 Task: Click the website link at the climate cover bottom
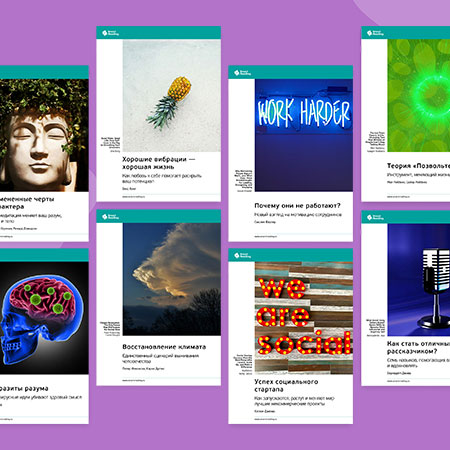click(x=133, y=381)
